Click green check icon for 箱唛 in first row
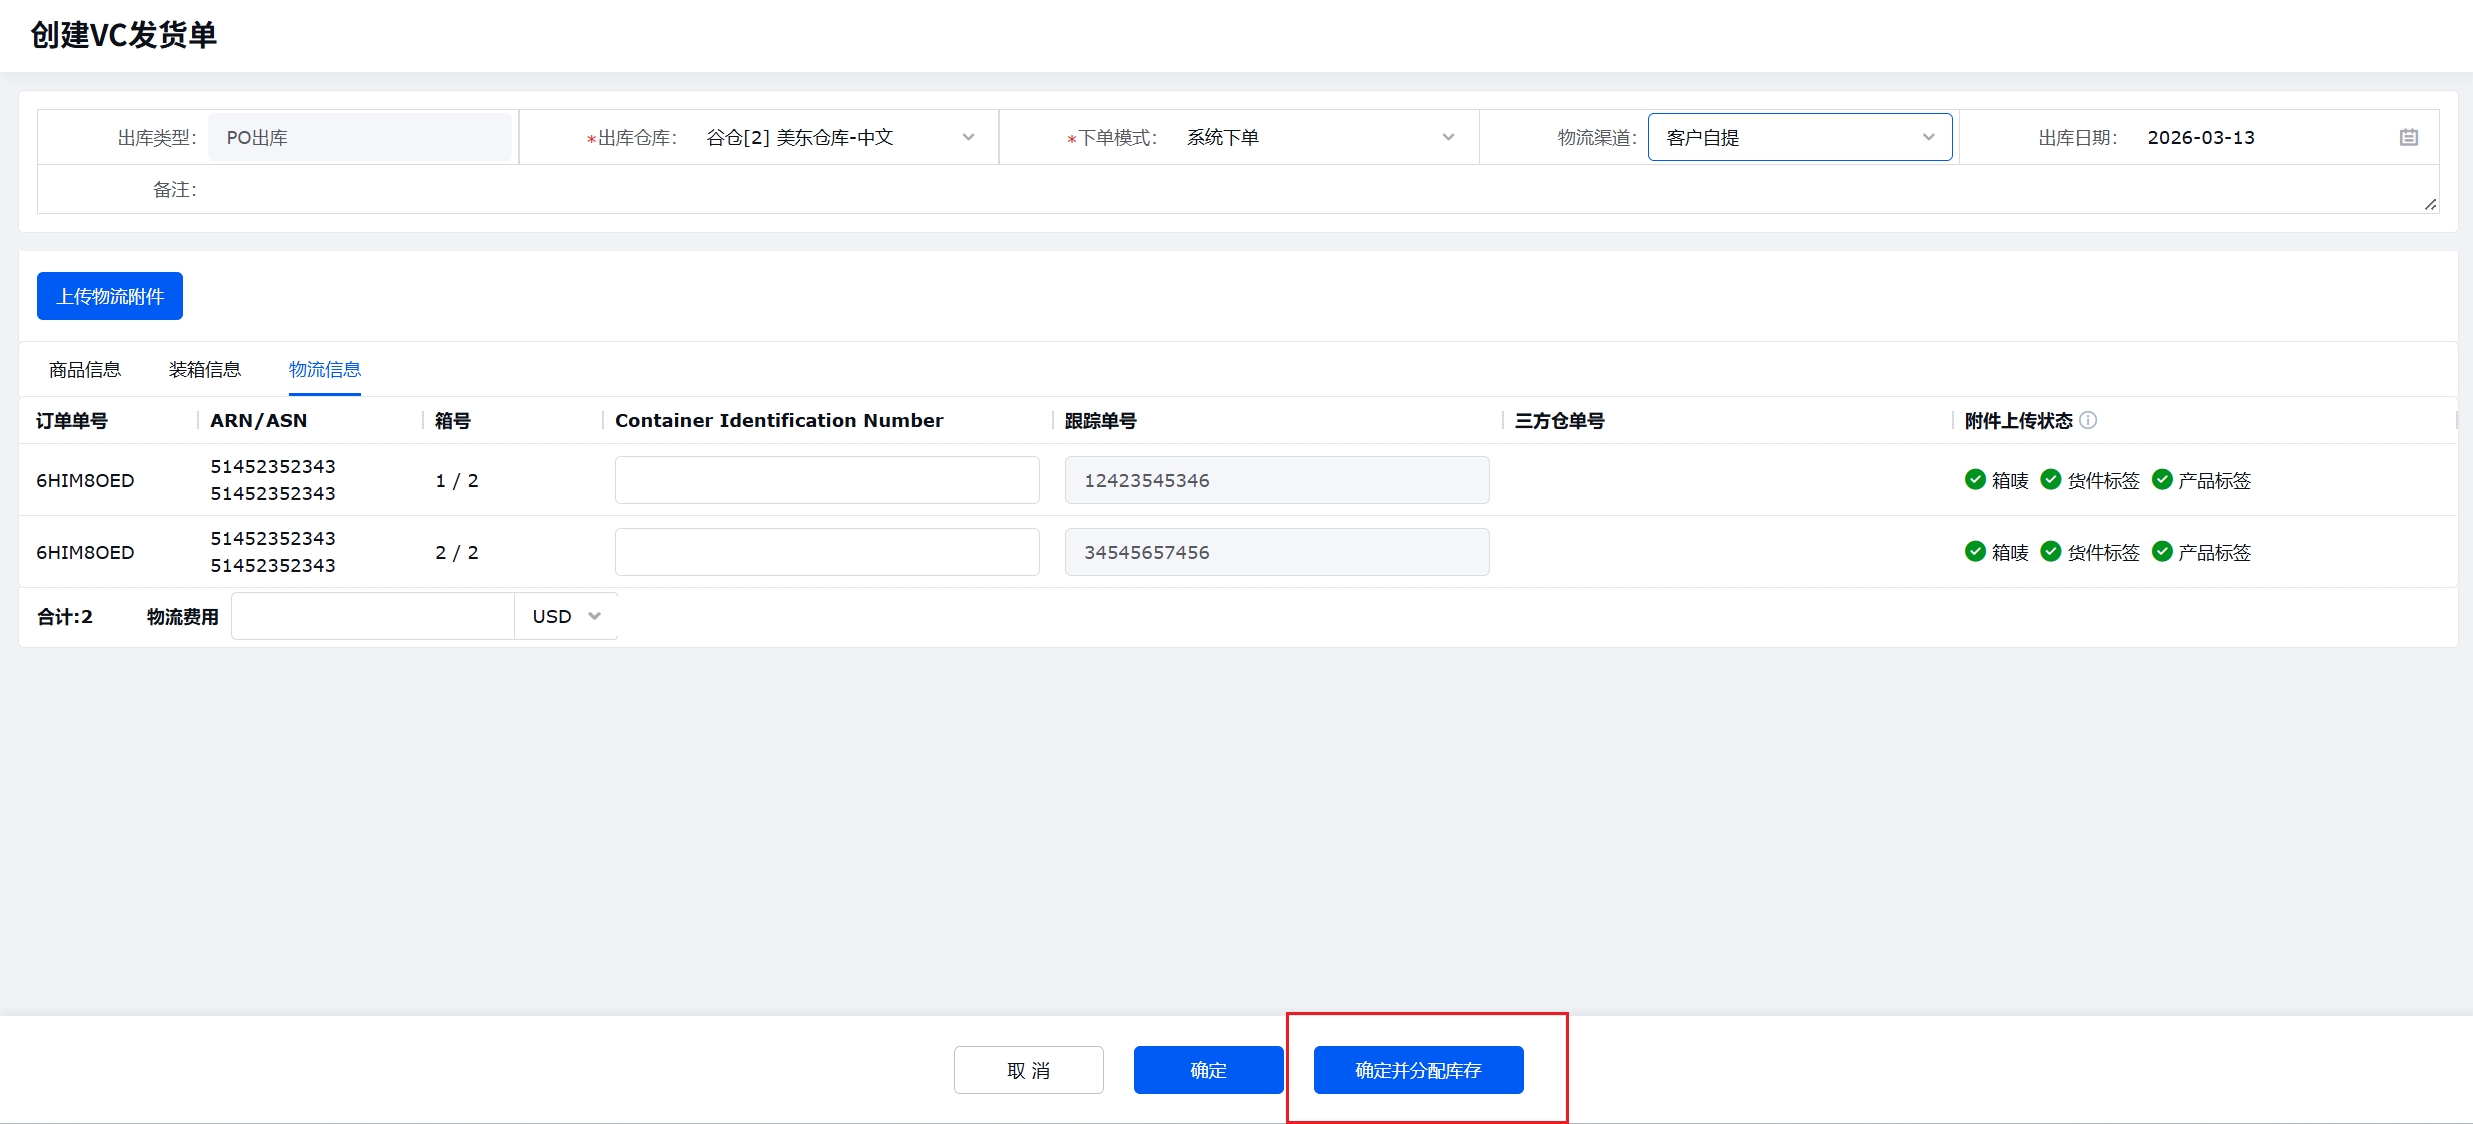This screenshot has height=1124, width=2473. [1975, 480]
